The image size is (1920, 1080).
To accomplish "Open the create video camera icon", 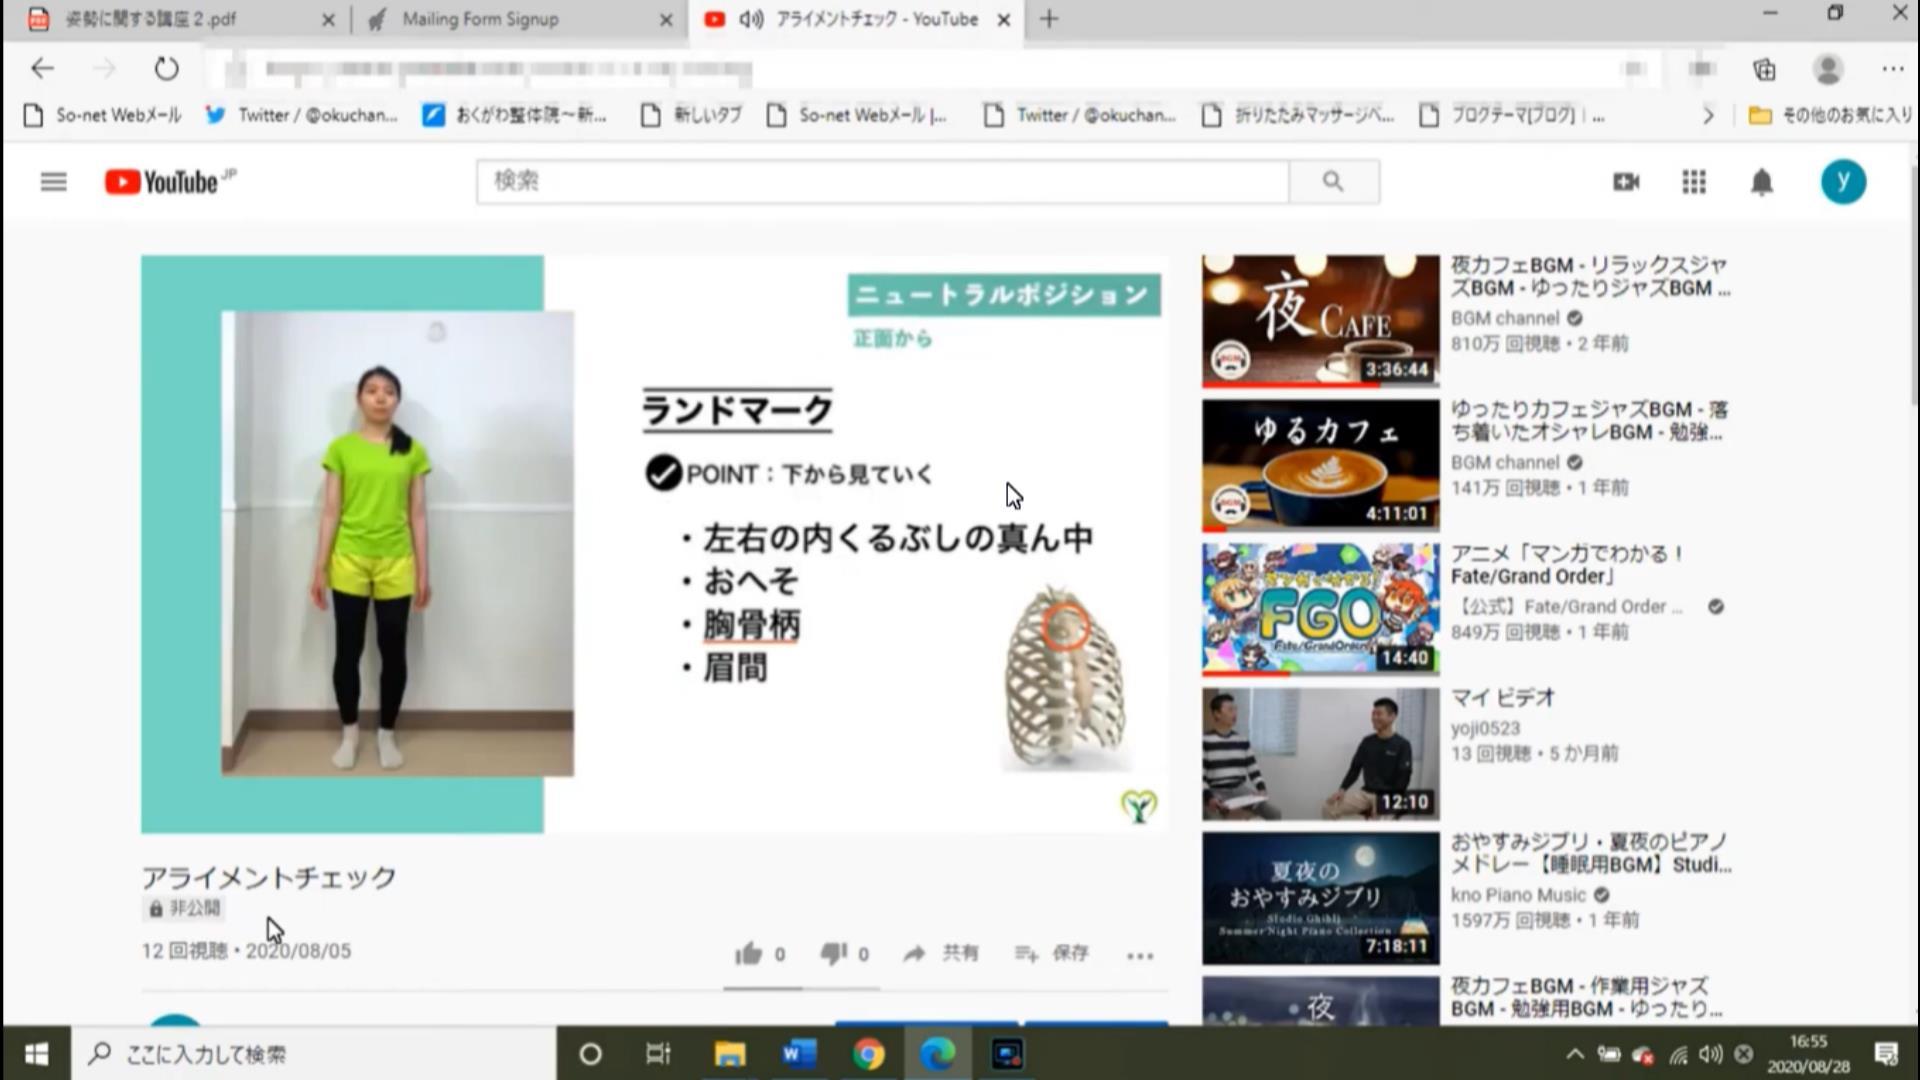I will pos(1626,182).
